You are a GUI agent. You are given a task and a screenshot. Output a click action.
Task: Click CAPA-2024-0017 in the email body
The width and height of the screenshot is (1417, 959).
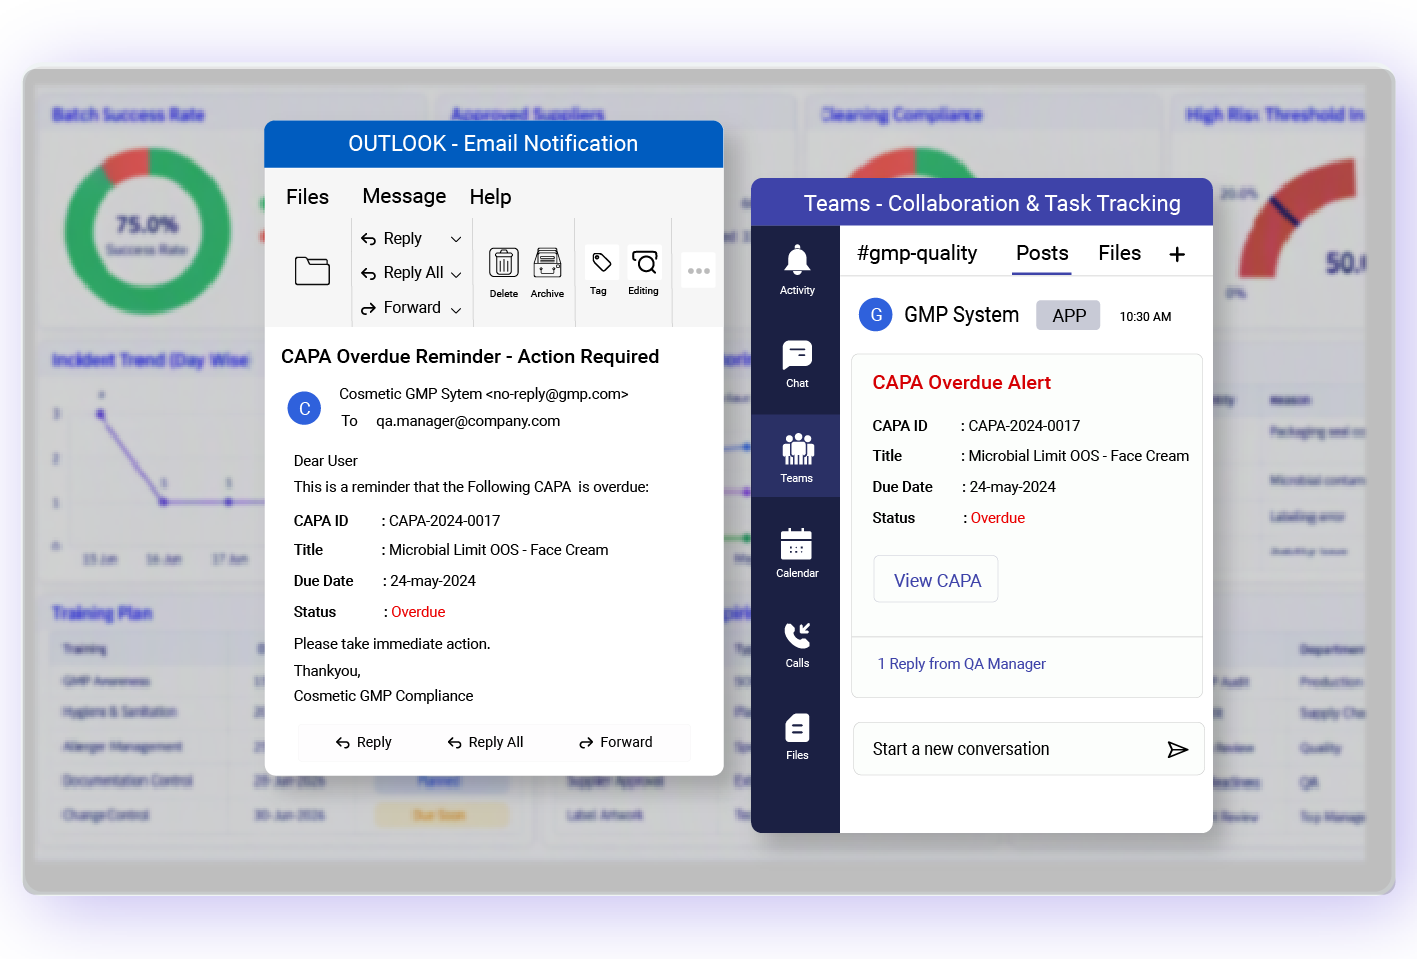pyautogui.click(x=444, y=521)
